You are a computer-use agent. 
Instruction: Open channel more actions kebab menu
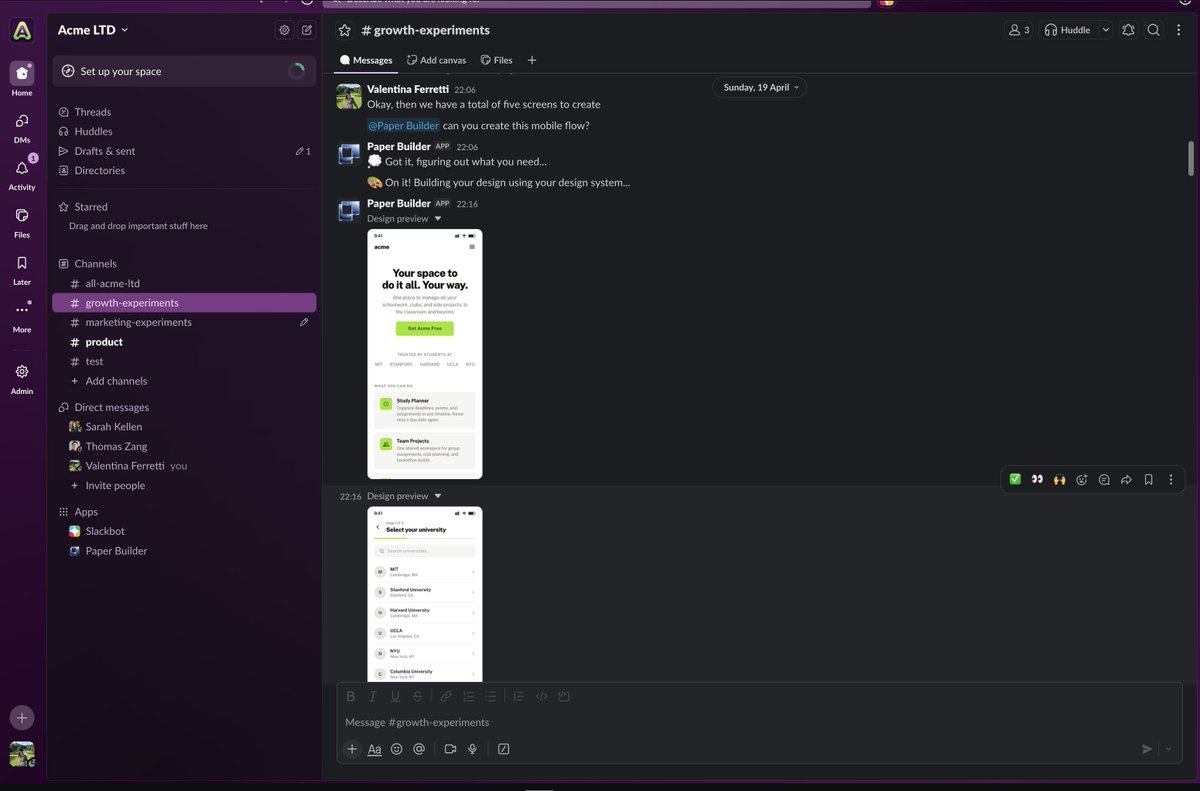coord(1178,30)
